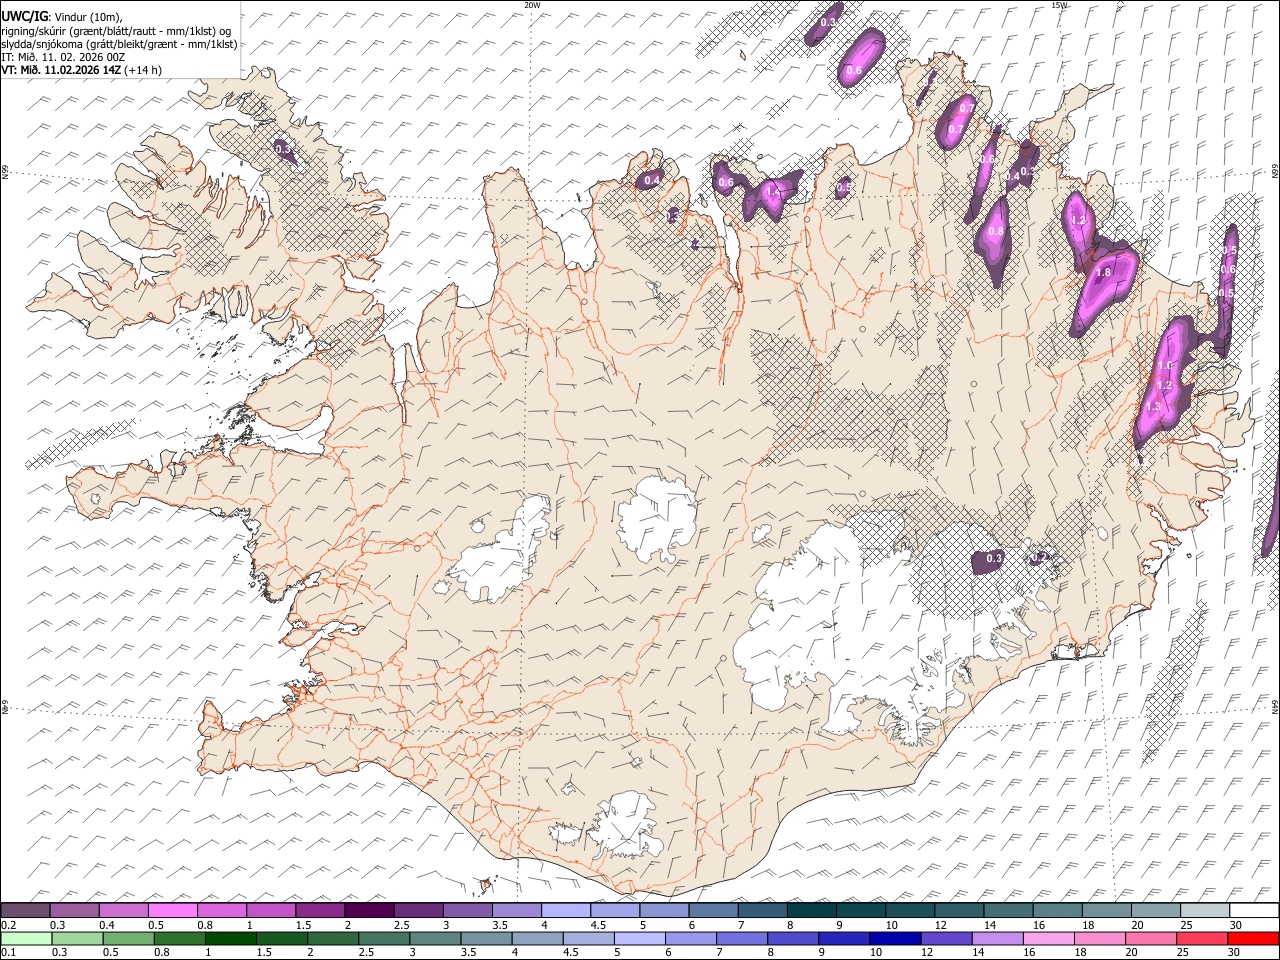This screenshot has width=1280, height=960.
Task: Select the 0.8 swatch in the purple legend row
Action: point(221,910)
